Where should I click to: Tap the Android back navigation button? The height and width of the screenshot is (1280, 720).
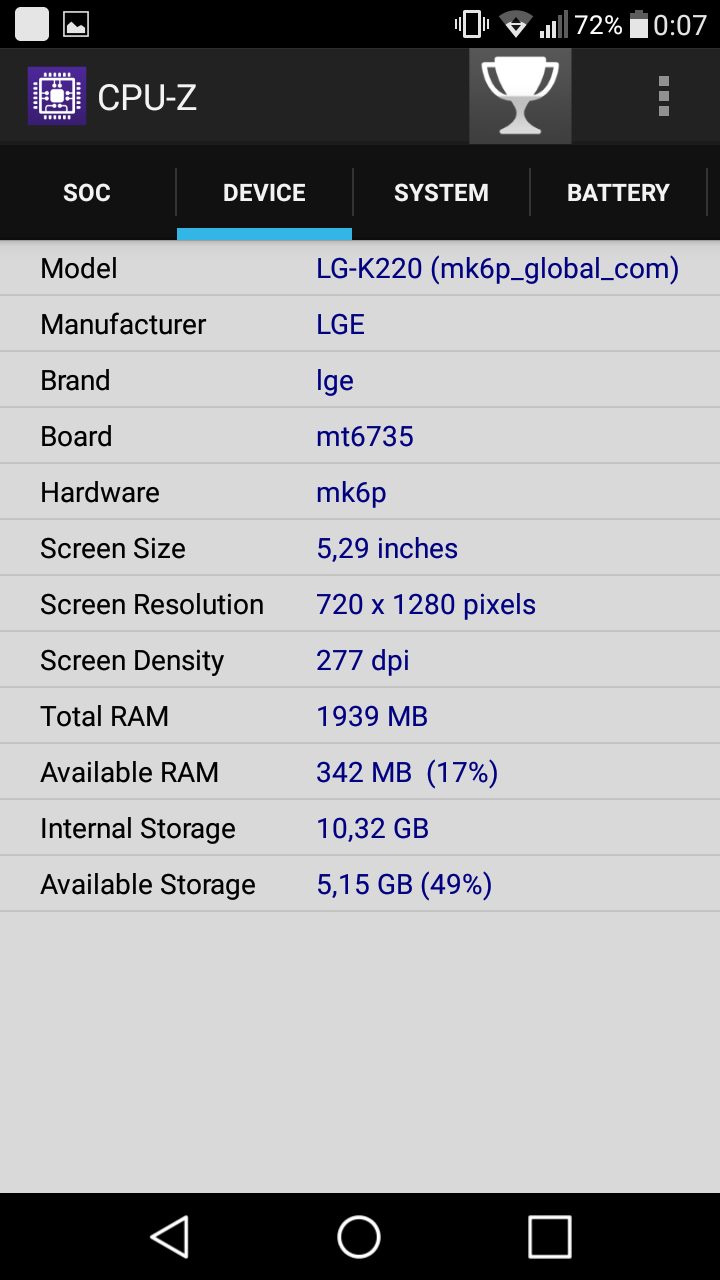[170, 1236]
